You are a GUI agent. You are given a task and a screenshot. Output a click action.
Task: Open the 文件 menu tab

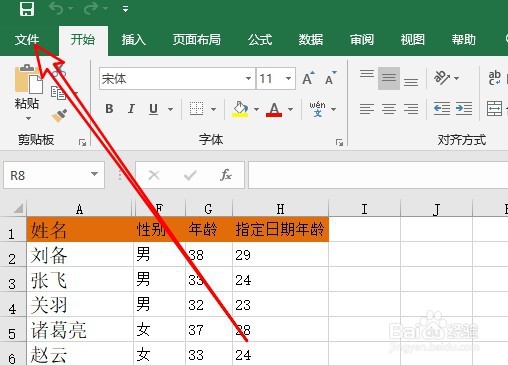coord(27,40)
